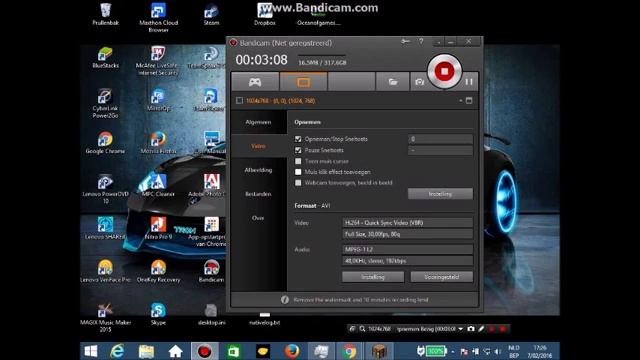Open the Afbeelding settings tab

(258, 170)
